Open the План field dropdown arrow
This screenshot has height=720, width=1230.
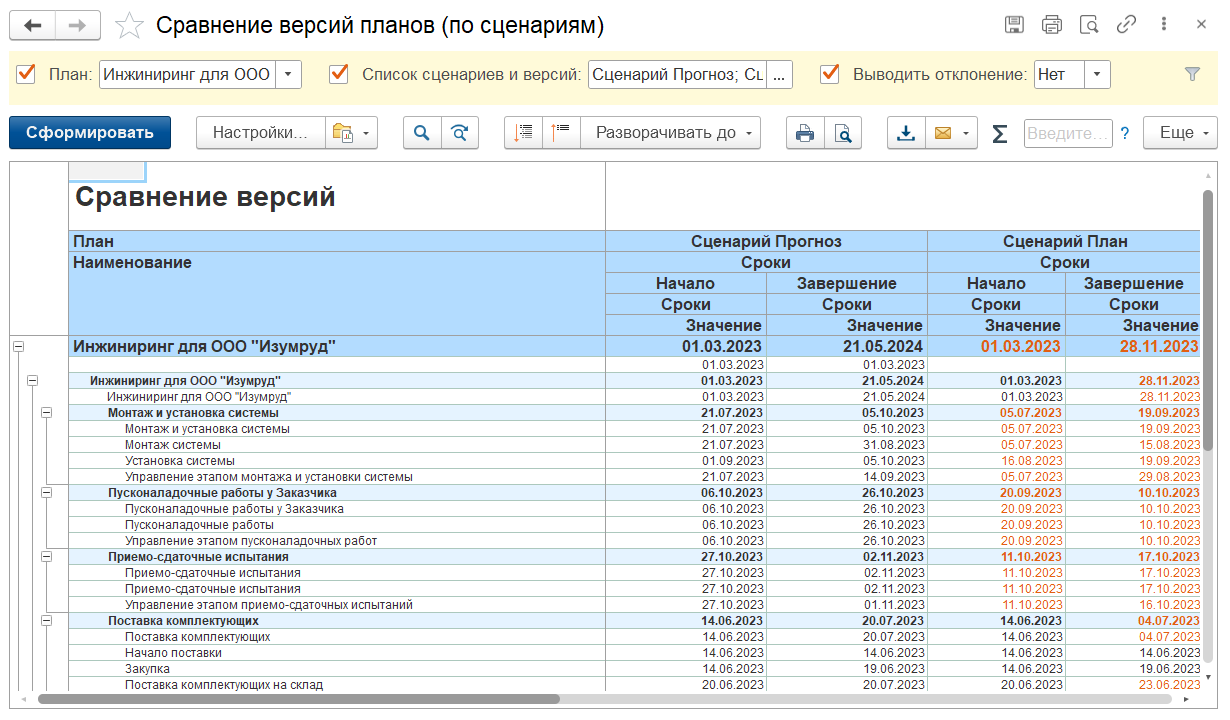(x=288, y=74)
